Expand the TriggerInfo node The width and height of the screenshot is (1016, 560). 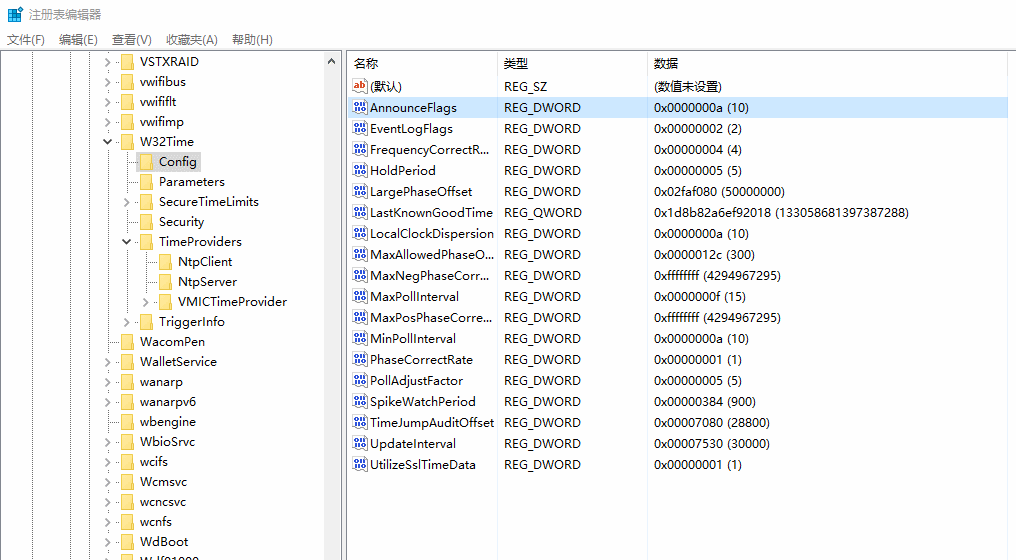click(x=126, y=321)
